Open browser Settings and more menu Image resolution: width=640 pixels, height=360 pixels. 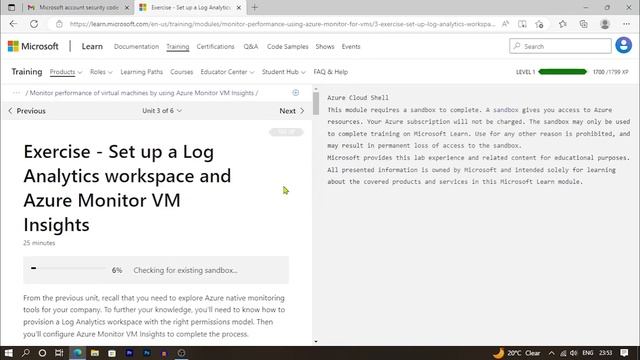[626, 24]
